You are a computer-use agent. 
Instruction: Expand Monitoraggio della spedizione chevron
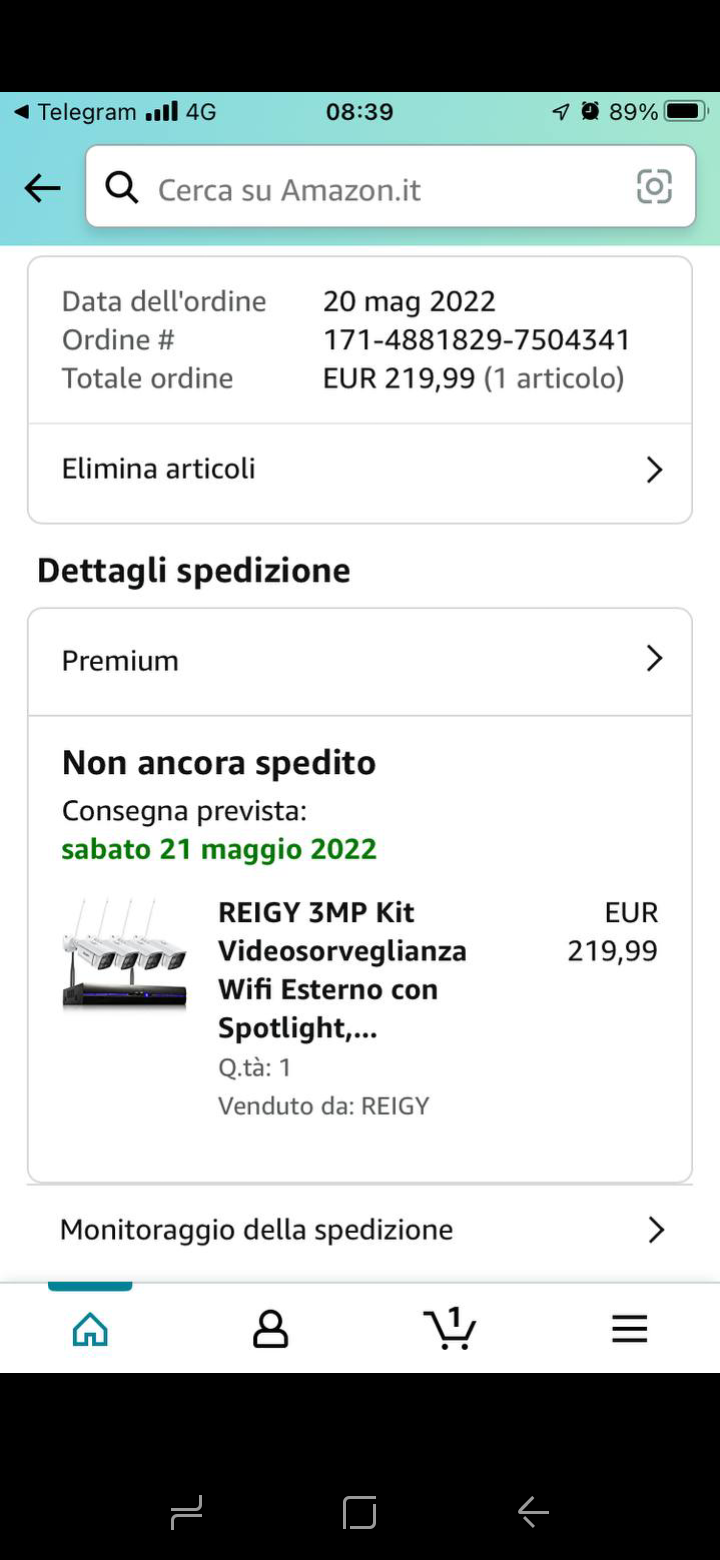coord(655,1230)
